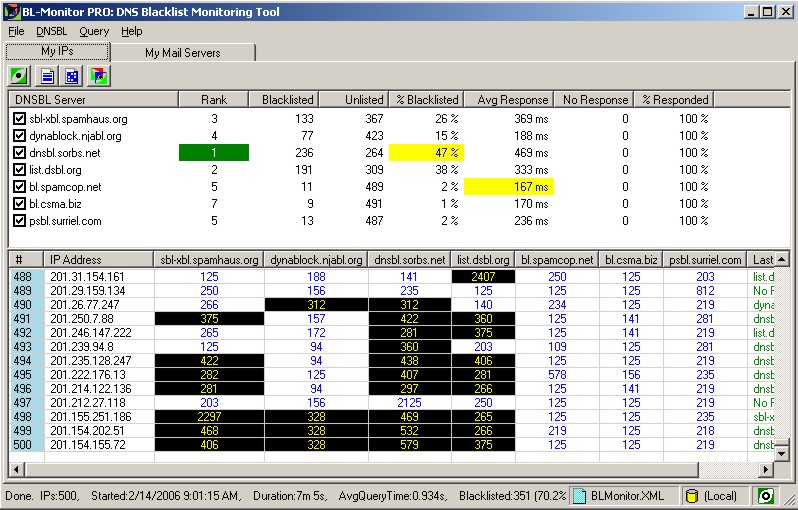This screenshot has width=798, height=510.
Task: Click the horizontal scrollbar left arrow
Action: pyautogui.click(x=16, y=469)
